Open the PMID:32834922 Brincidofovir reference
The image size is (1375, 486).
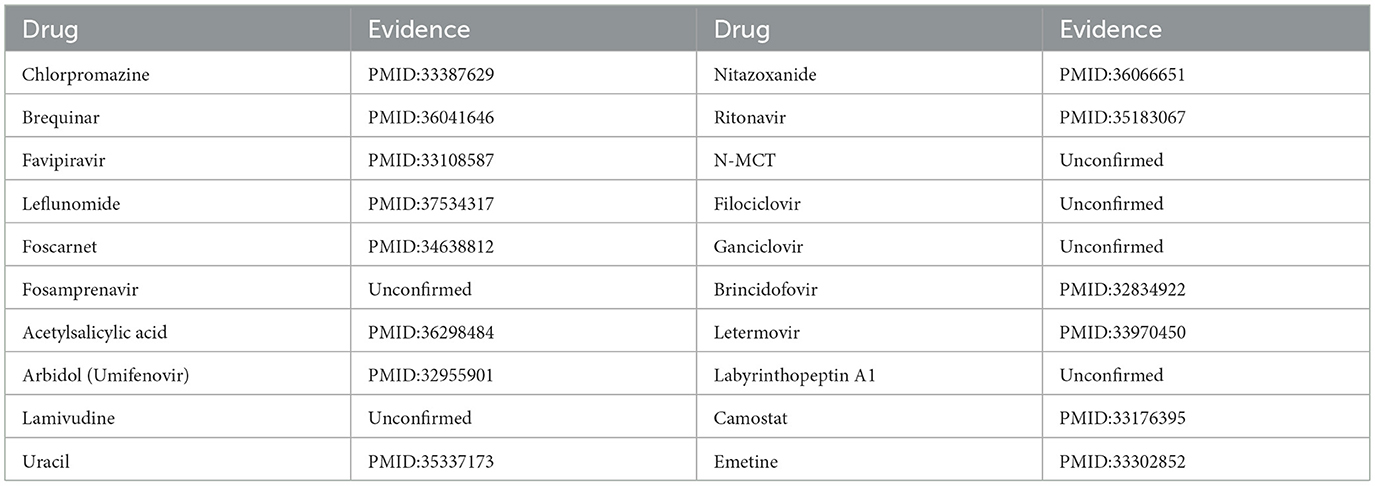[x=1124, y=290]
